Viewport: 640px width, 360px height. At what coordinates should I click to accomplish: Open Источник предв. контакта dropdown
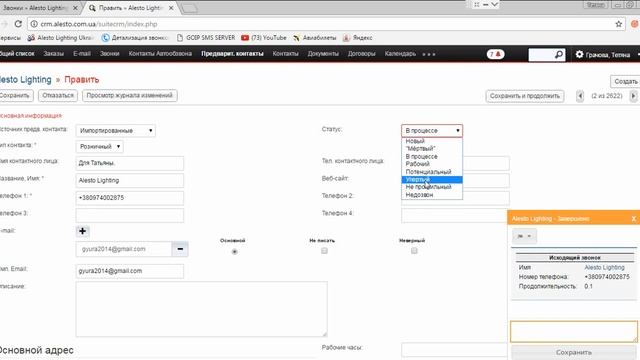point(116,131)
